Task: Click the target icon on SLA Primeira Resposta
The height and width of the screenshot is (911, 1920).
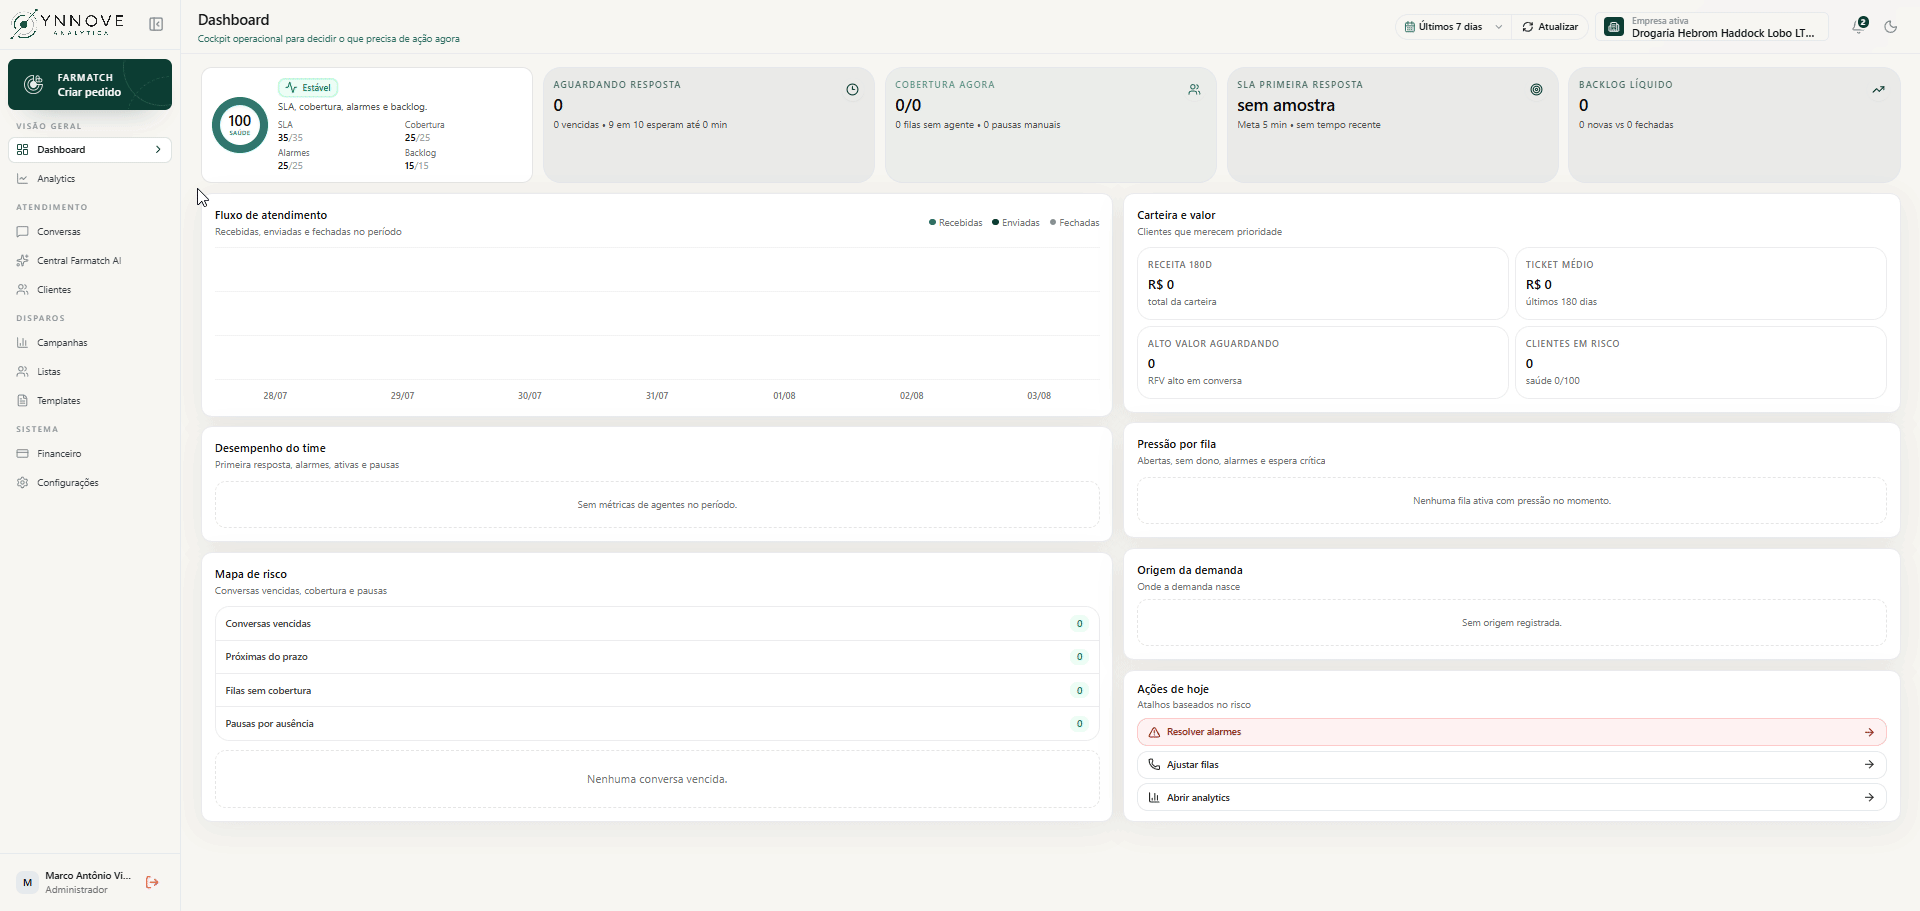Action: [x=1536, y=90]
